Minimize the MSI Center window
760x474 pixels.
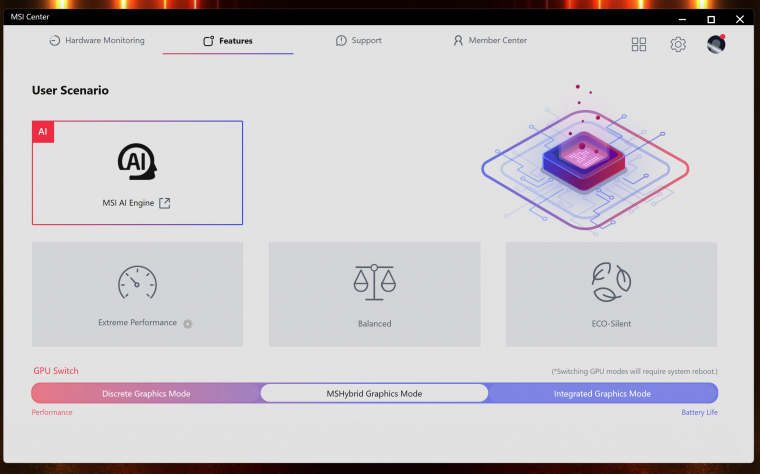(x=682, y=19)
